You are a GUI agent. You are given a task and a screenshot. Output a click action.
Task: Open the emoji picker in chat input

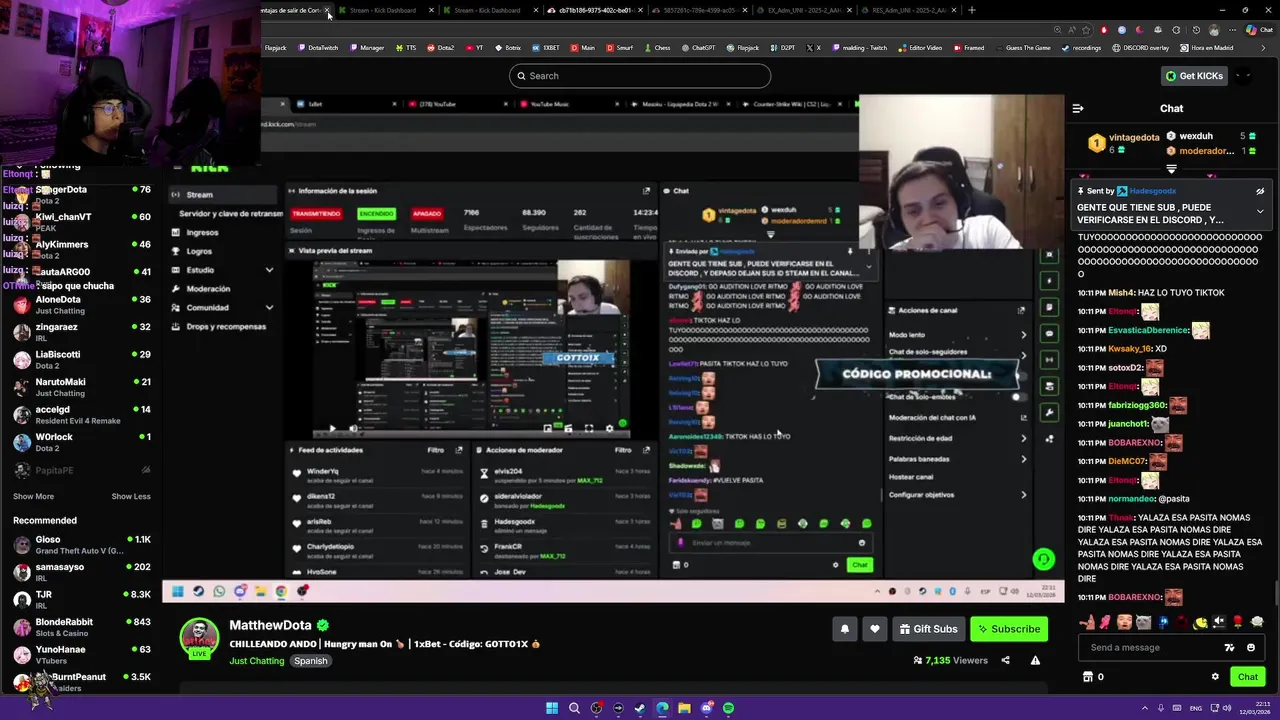(1250, 647)
